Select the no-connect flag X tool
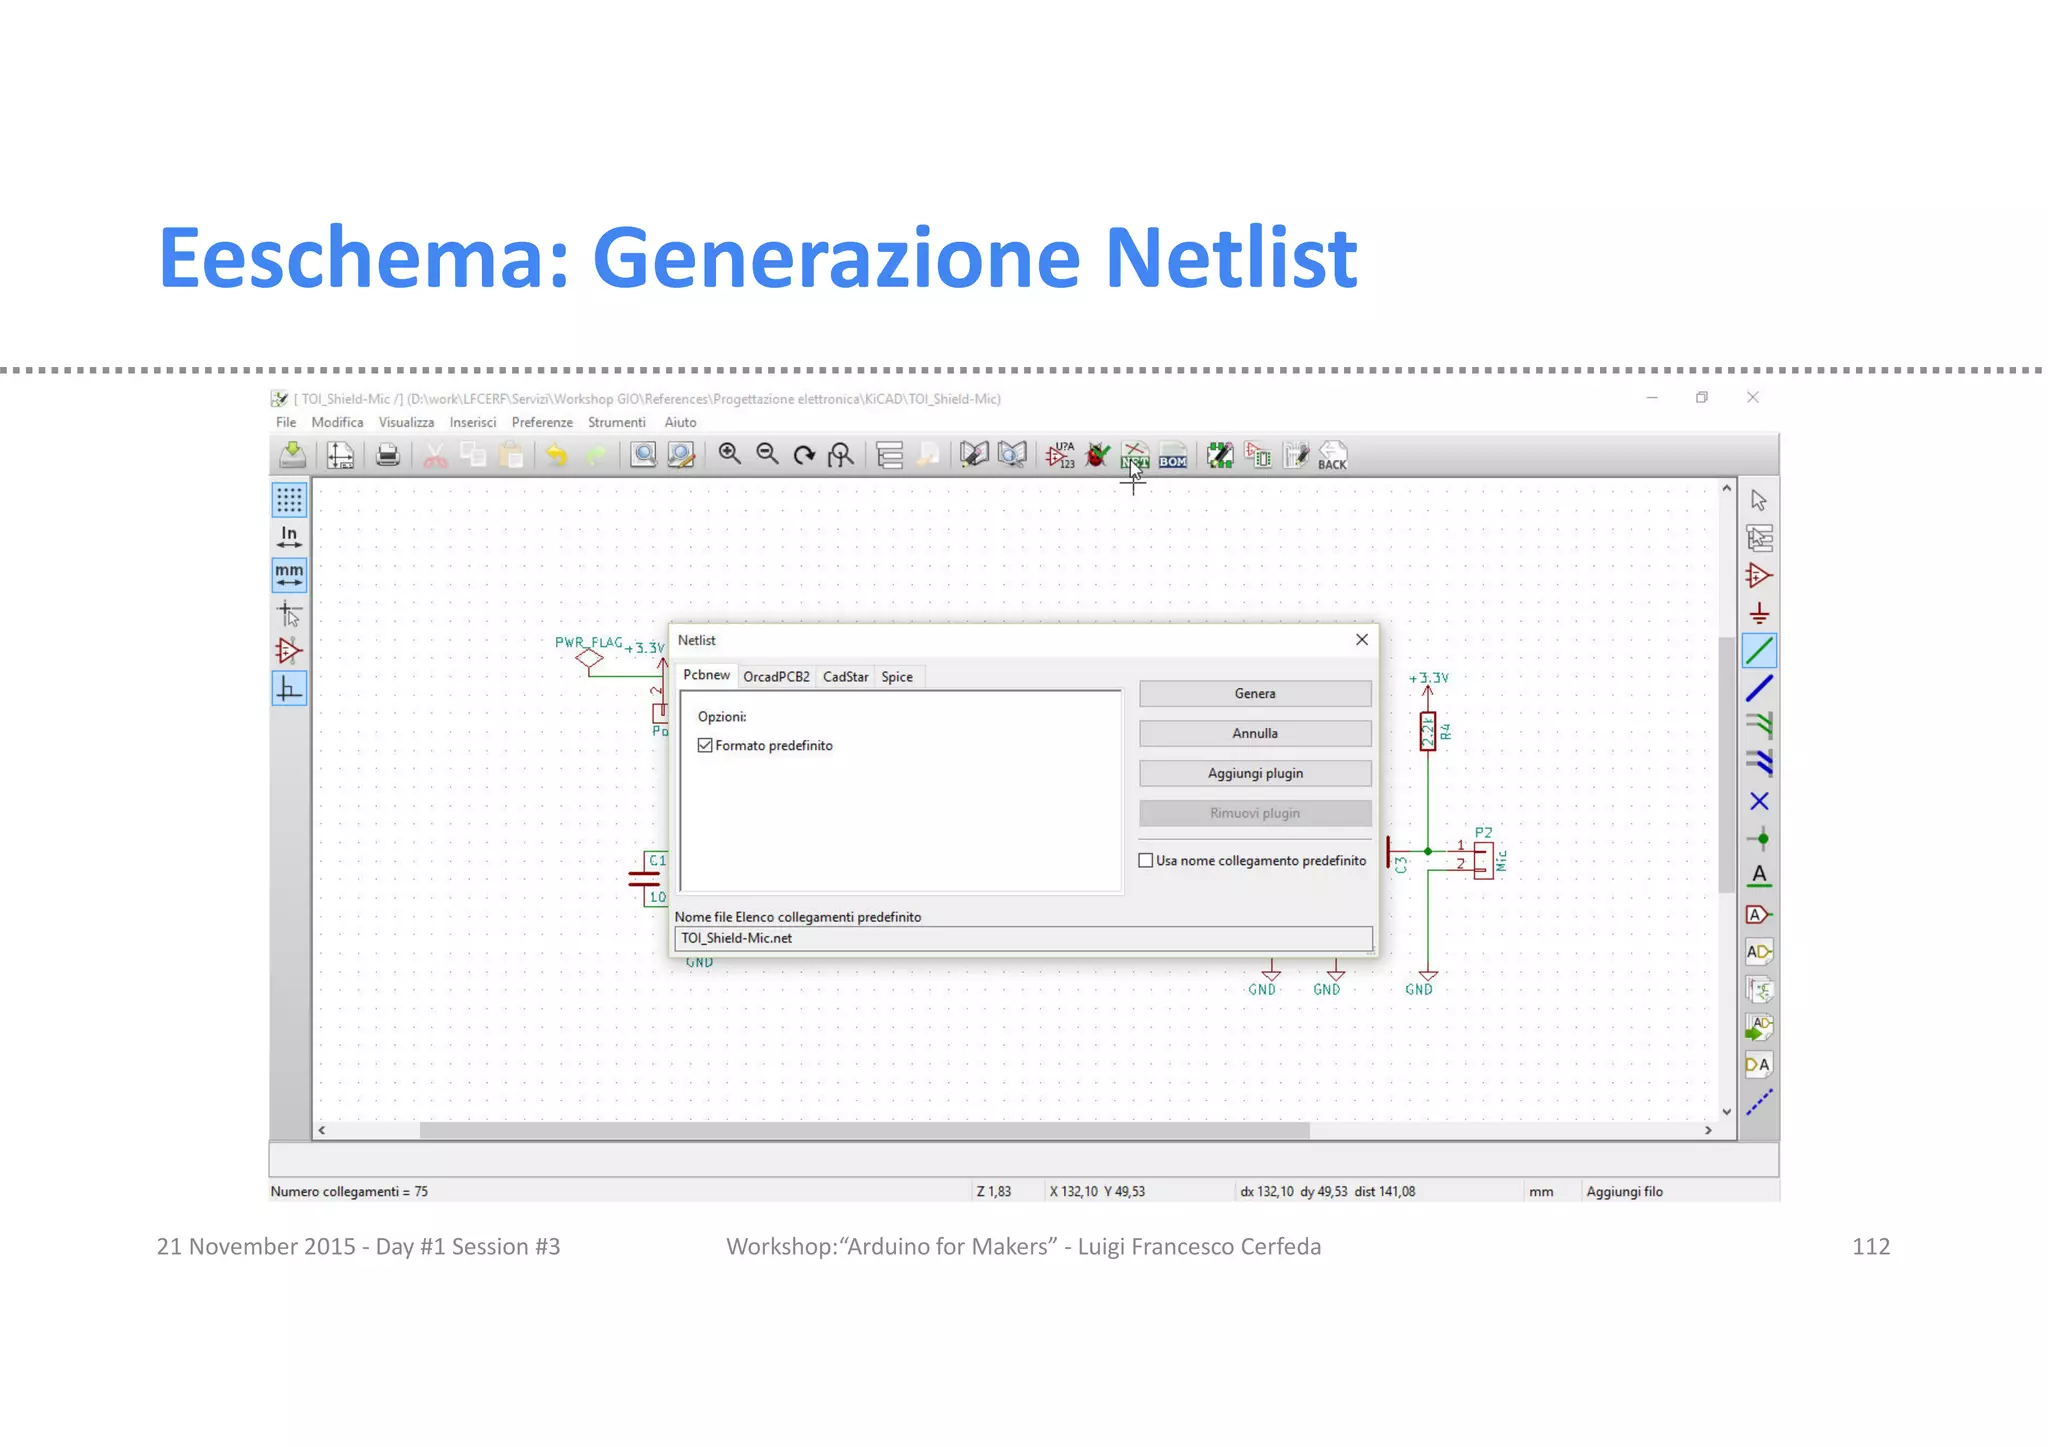The height and width of the screenshot is (1447, 2048). pos(1759,801)
